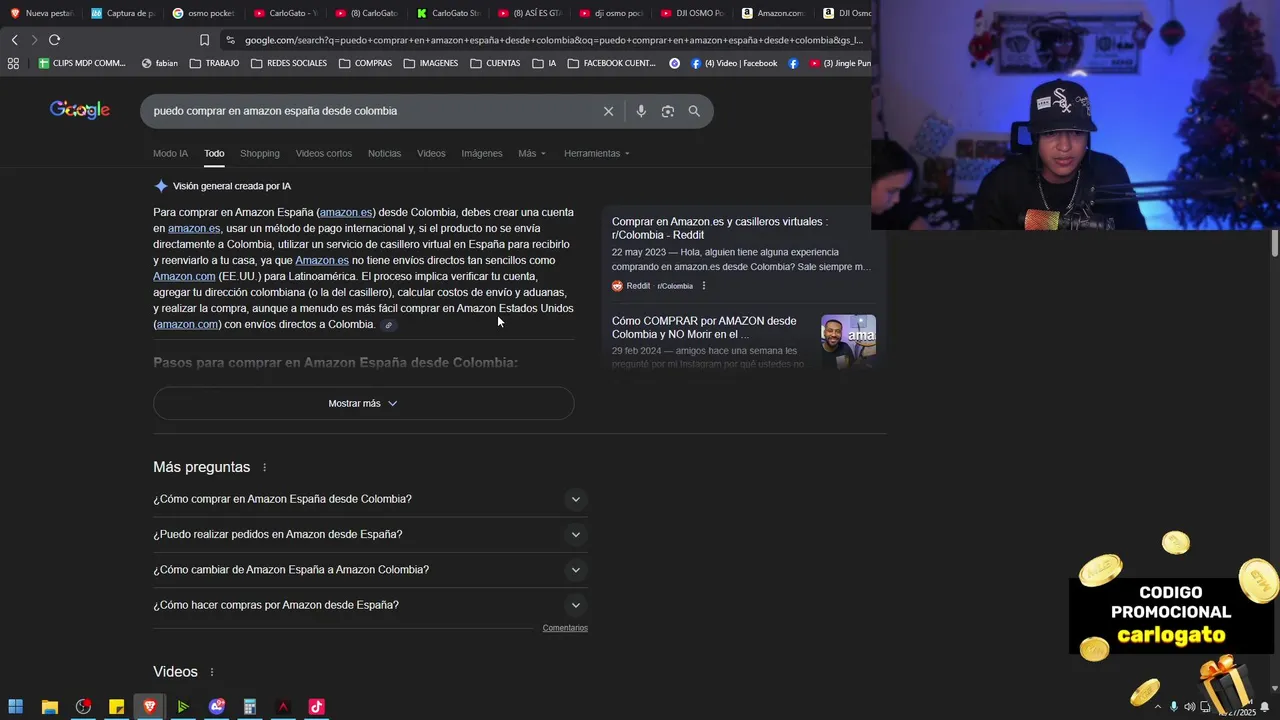Screen dimensions: 1280x720
Task: Reload the current page
Action: (x=54, y=40)
